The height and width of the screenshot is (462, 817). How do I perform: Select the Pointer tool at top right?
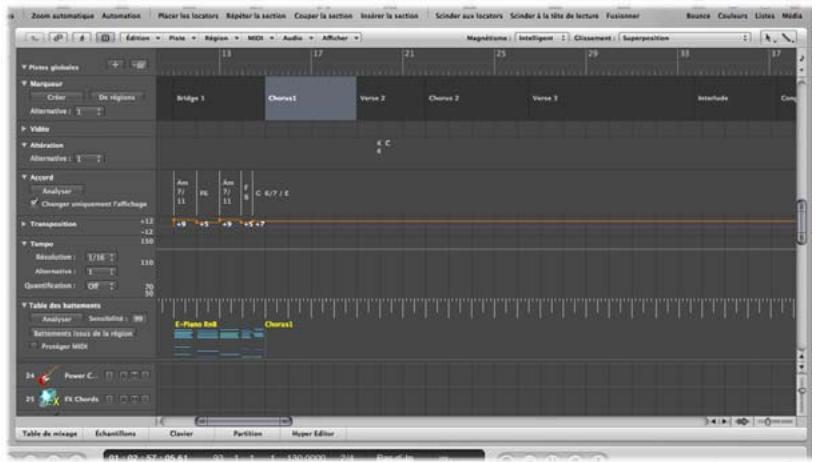[x=768, y=38]
